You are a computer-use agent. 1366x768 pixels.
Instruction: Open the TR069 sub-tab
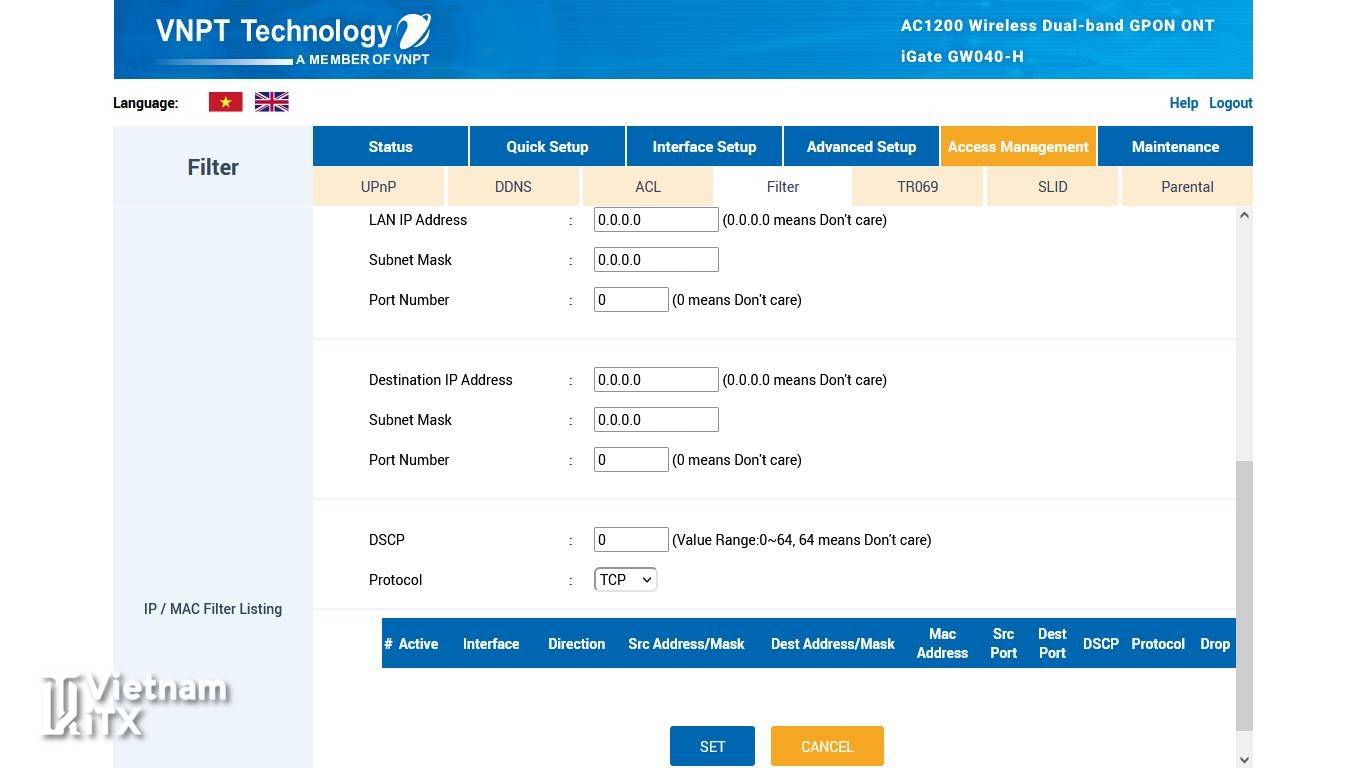(917, 187)
